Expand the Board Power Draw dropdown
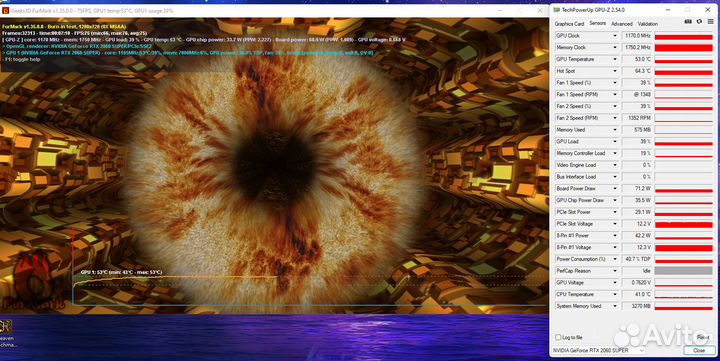The height and width of the screenshot is (361, 720). [615, 188]
